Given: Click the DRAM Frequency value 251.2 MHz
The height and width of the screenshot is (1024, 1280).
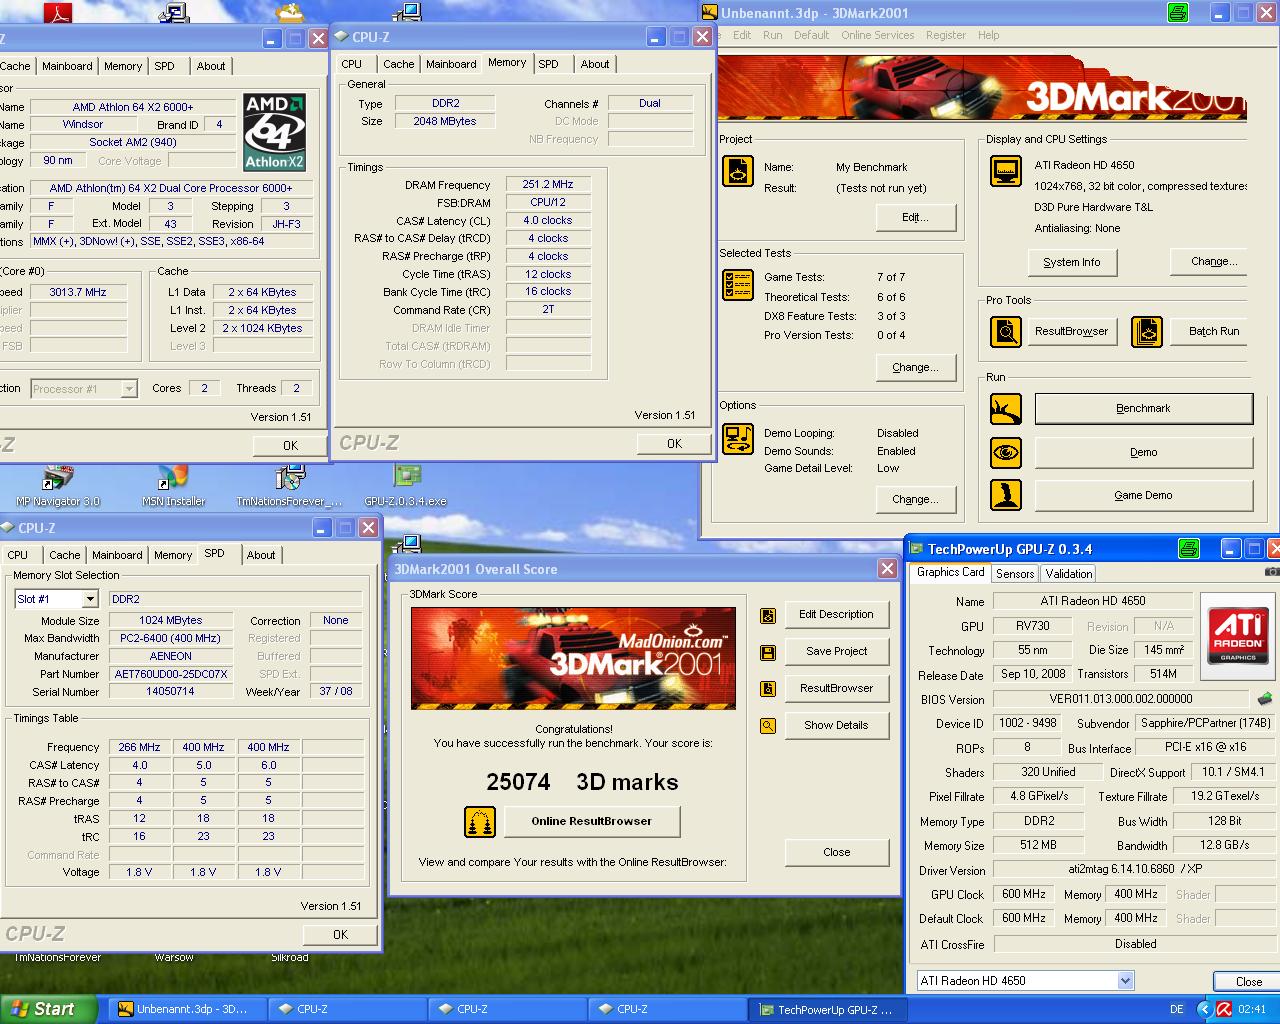Looking at the screenshot, I should pyautogui.click(x=548, y=185).
